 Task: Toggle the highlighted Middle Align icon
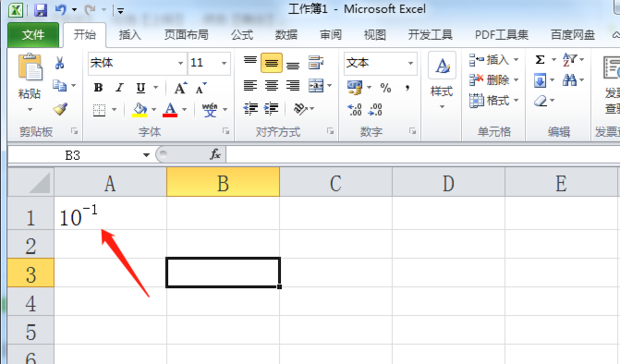pos(271,63)
